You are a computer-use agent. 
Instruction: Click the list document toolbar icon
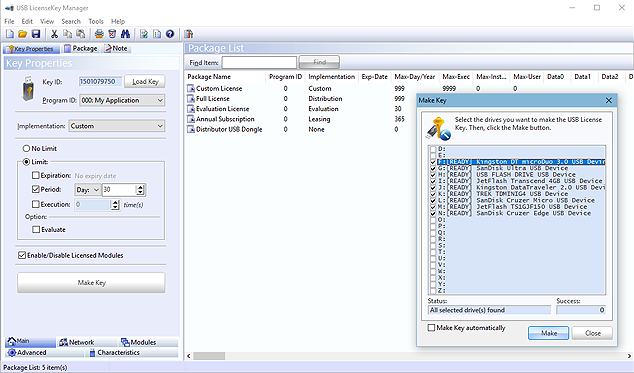click(157, 34)
